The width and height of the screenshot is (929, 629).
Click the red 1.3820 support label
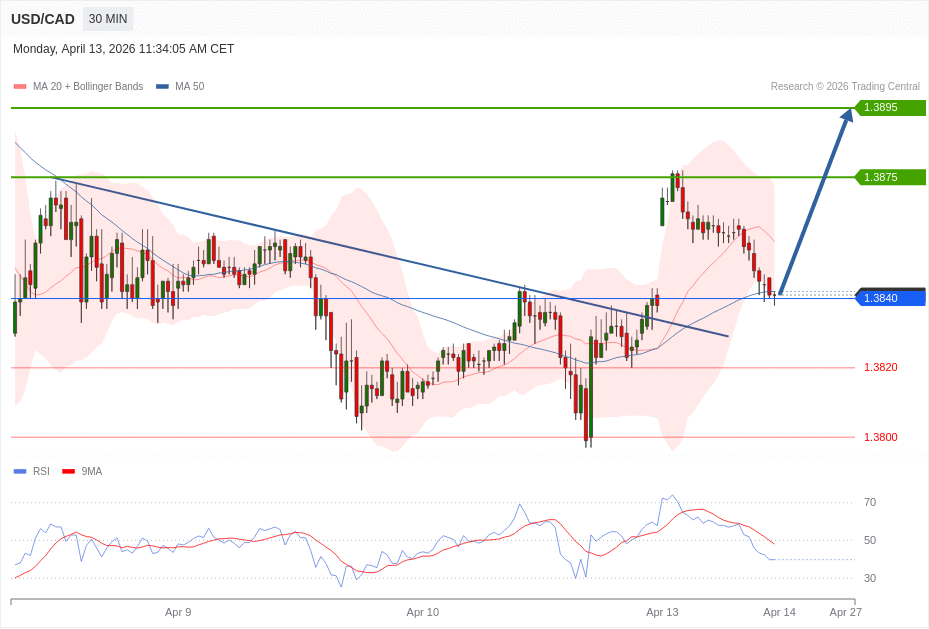[880, 367]
